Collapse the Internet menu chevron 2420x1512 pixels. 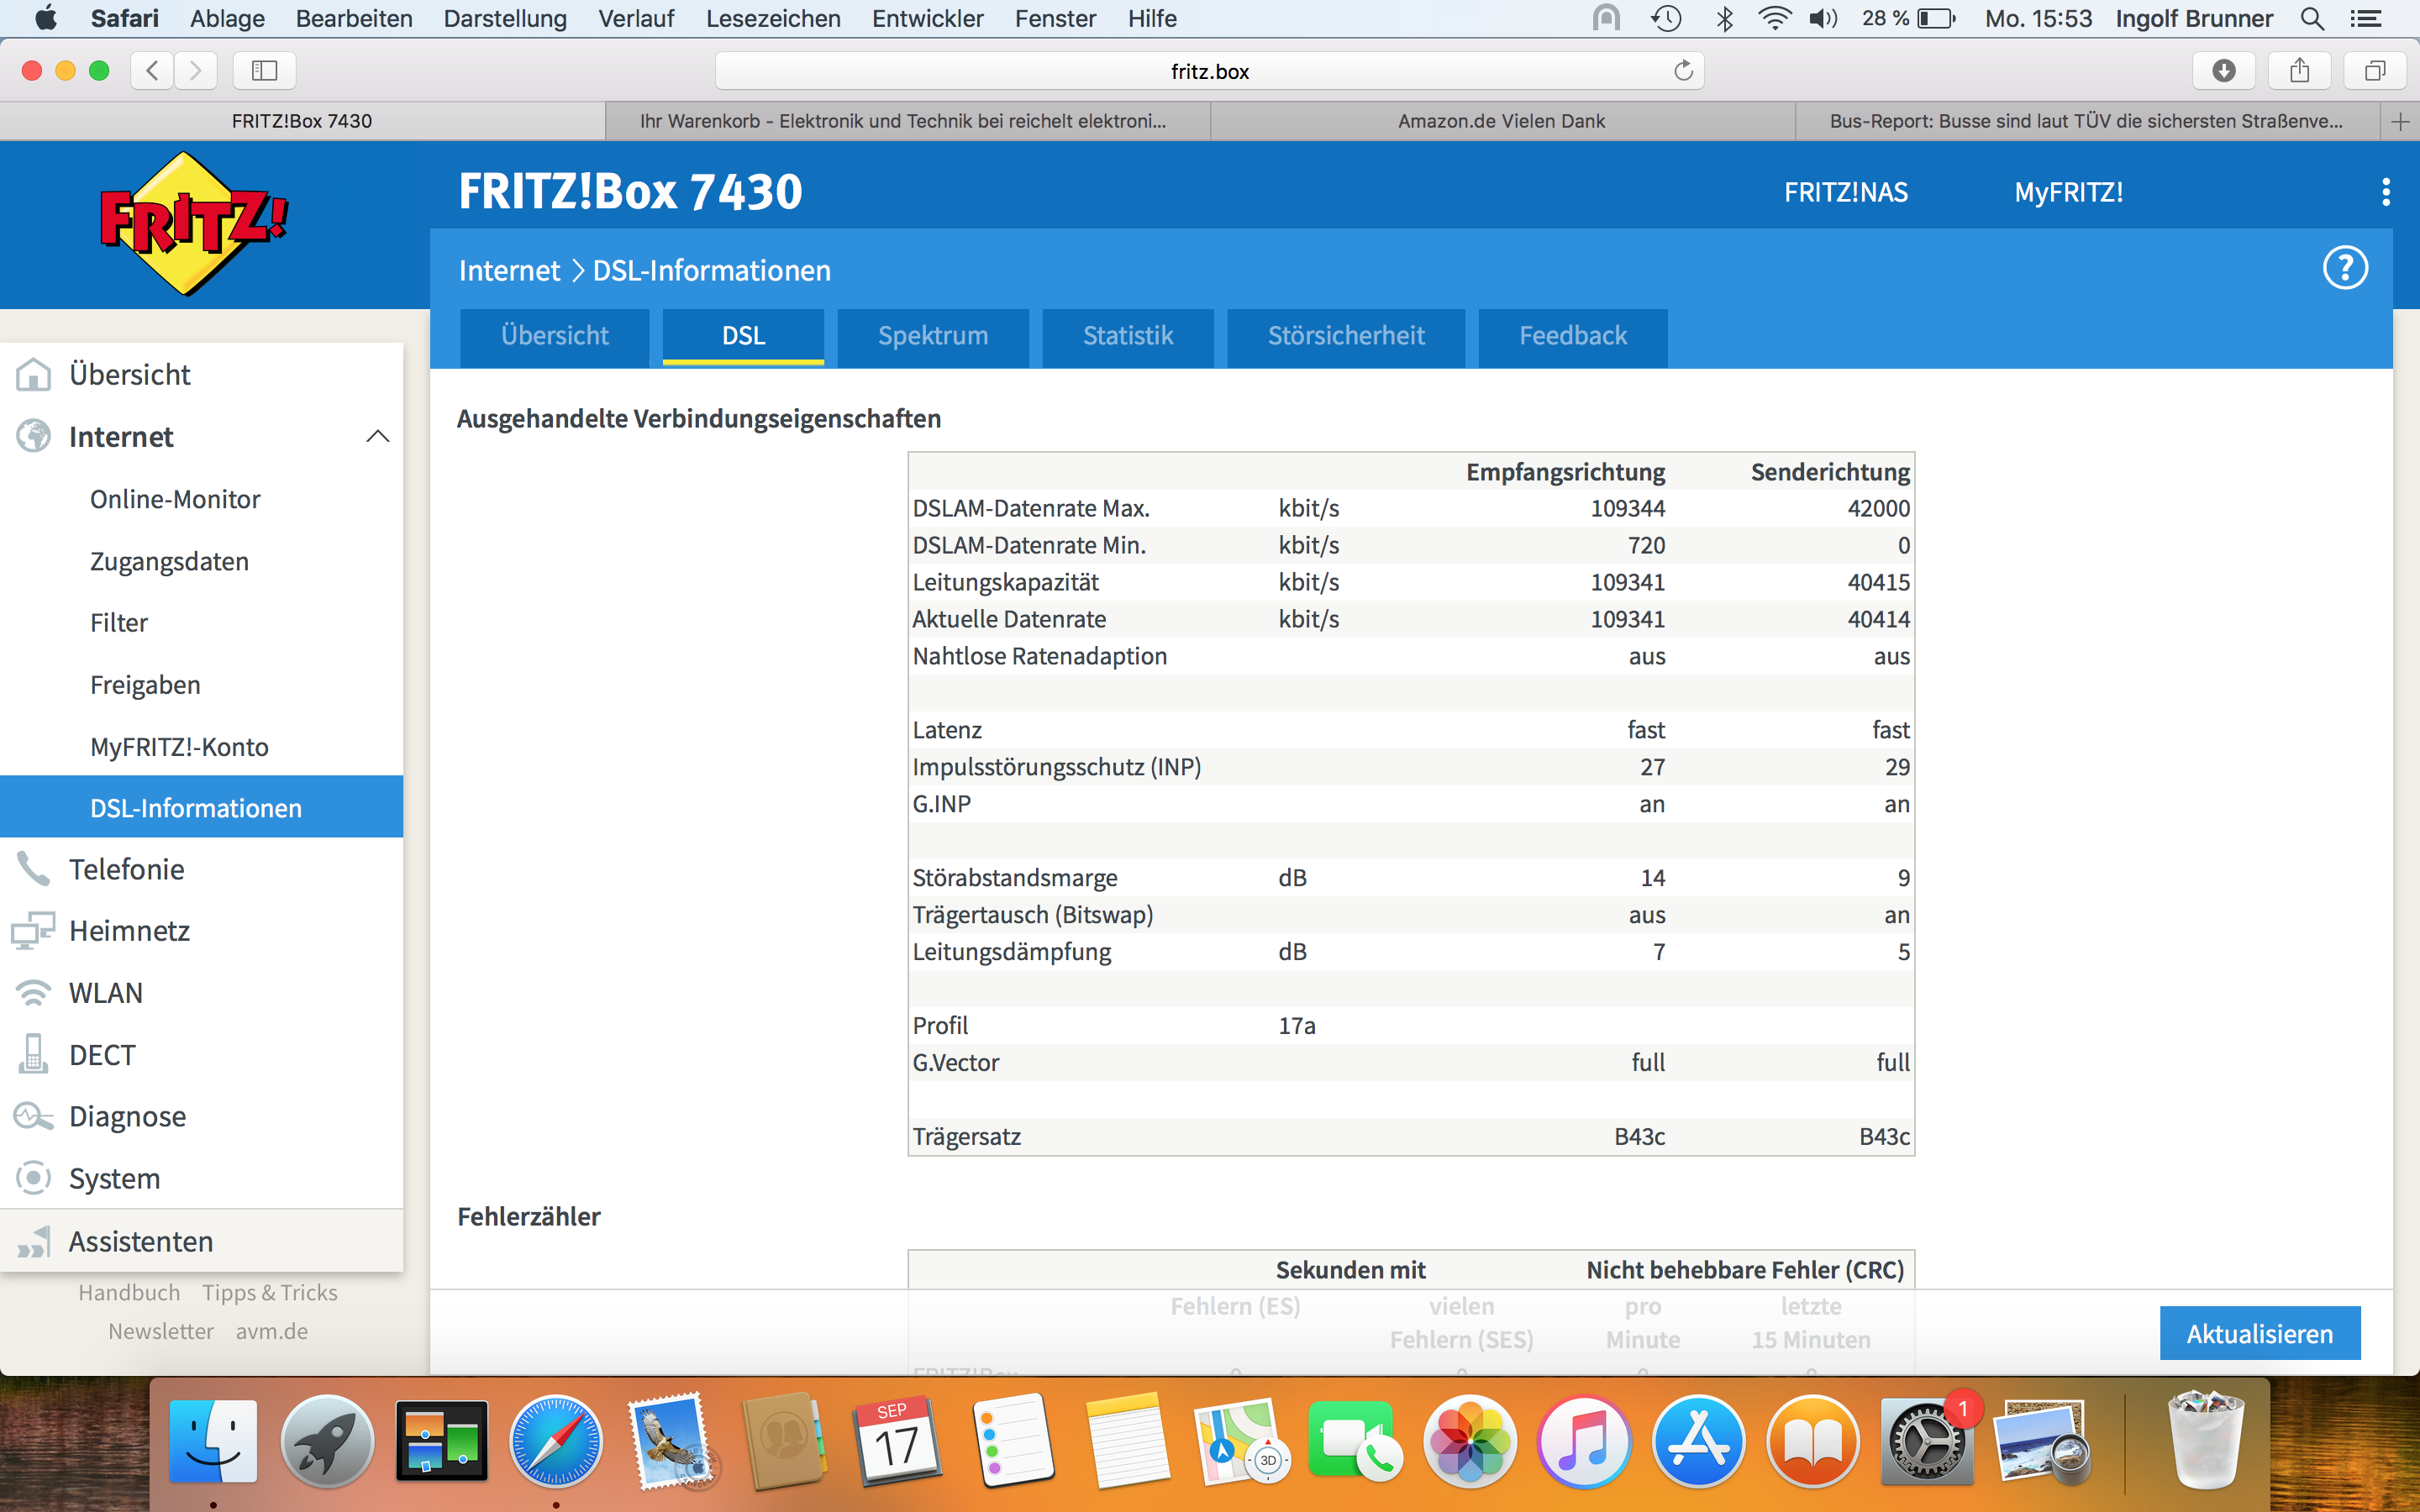pyautogui.click(x=377, y=437)
